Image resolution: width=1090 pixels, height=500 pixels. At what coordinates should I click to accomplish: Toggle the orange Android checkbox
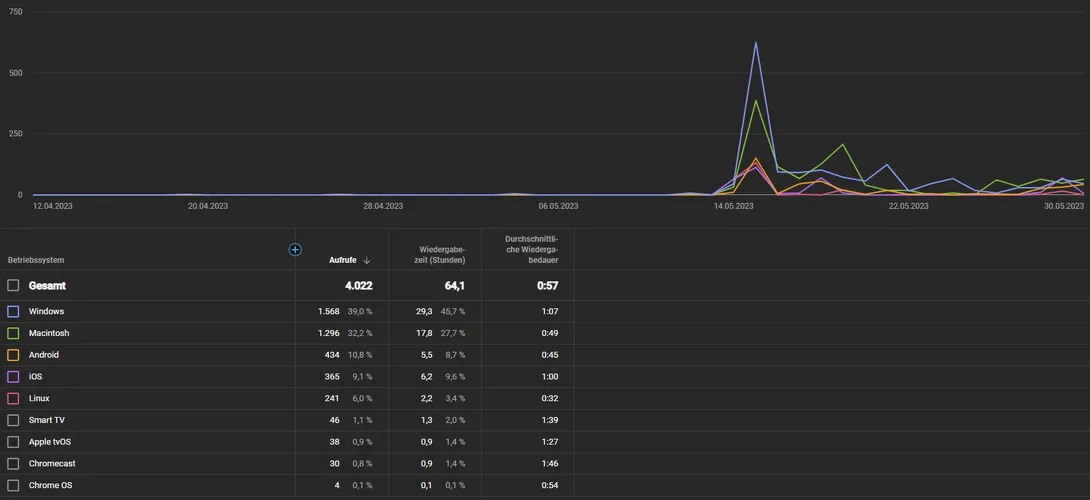[x=13, y=355]
